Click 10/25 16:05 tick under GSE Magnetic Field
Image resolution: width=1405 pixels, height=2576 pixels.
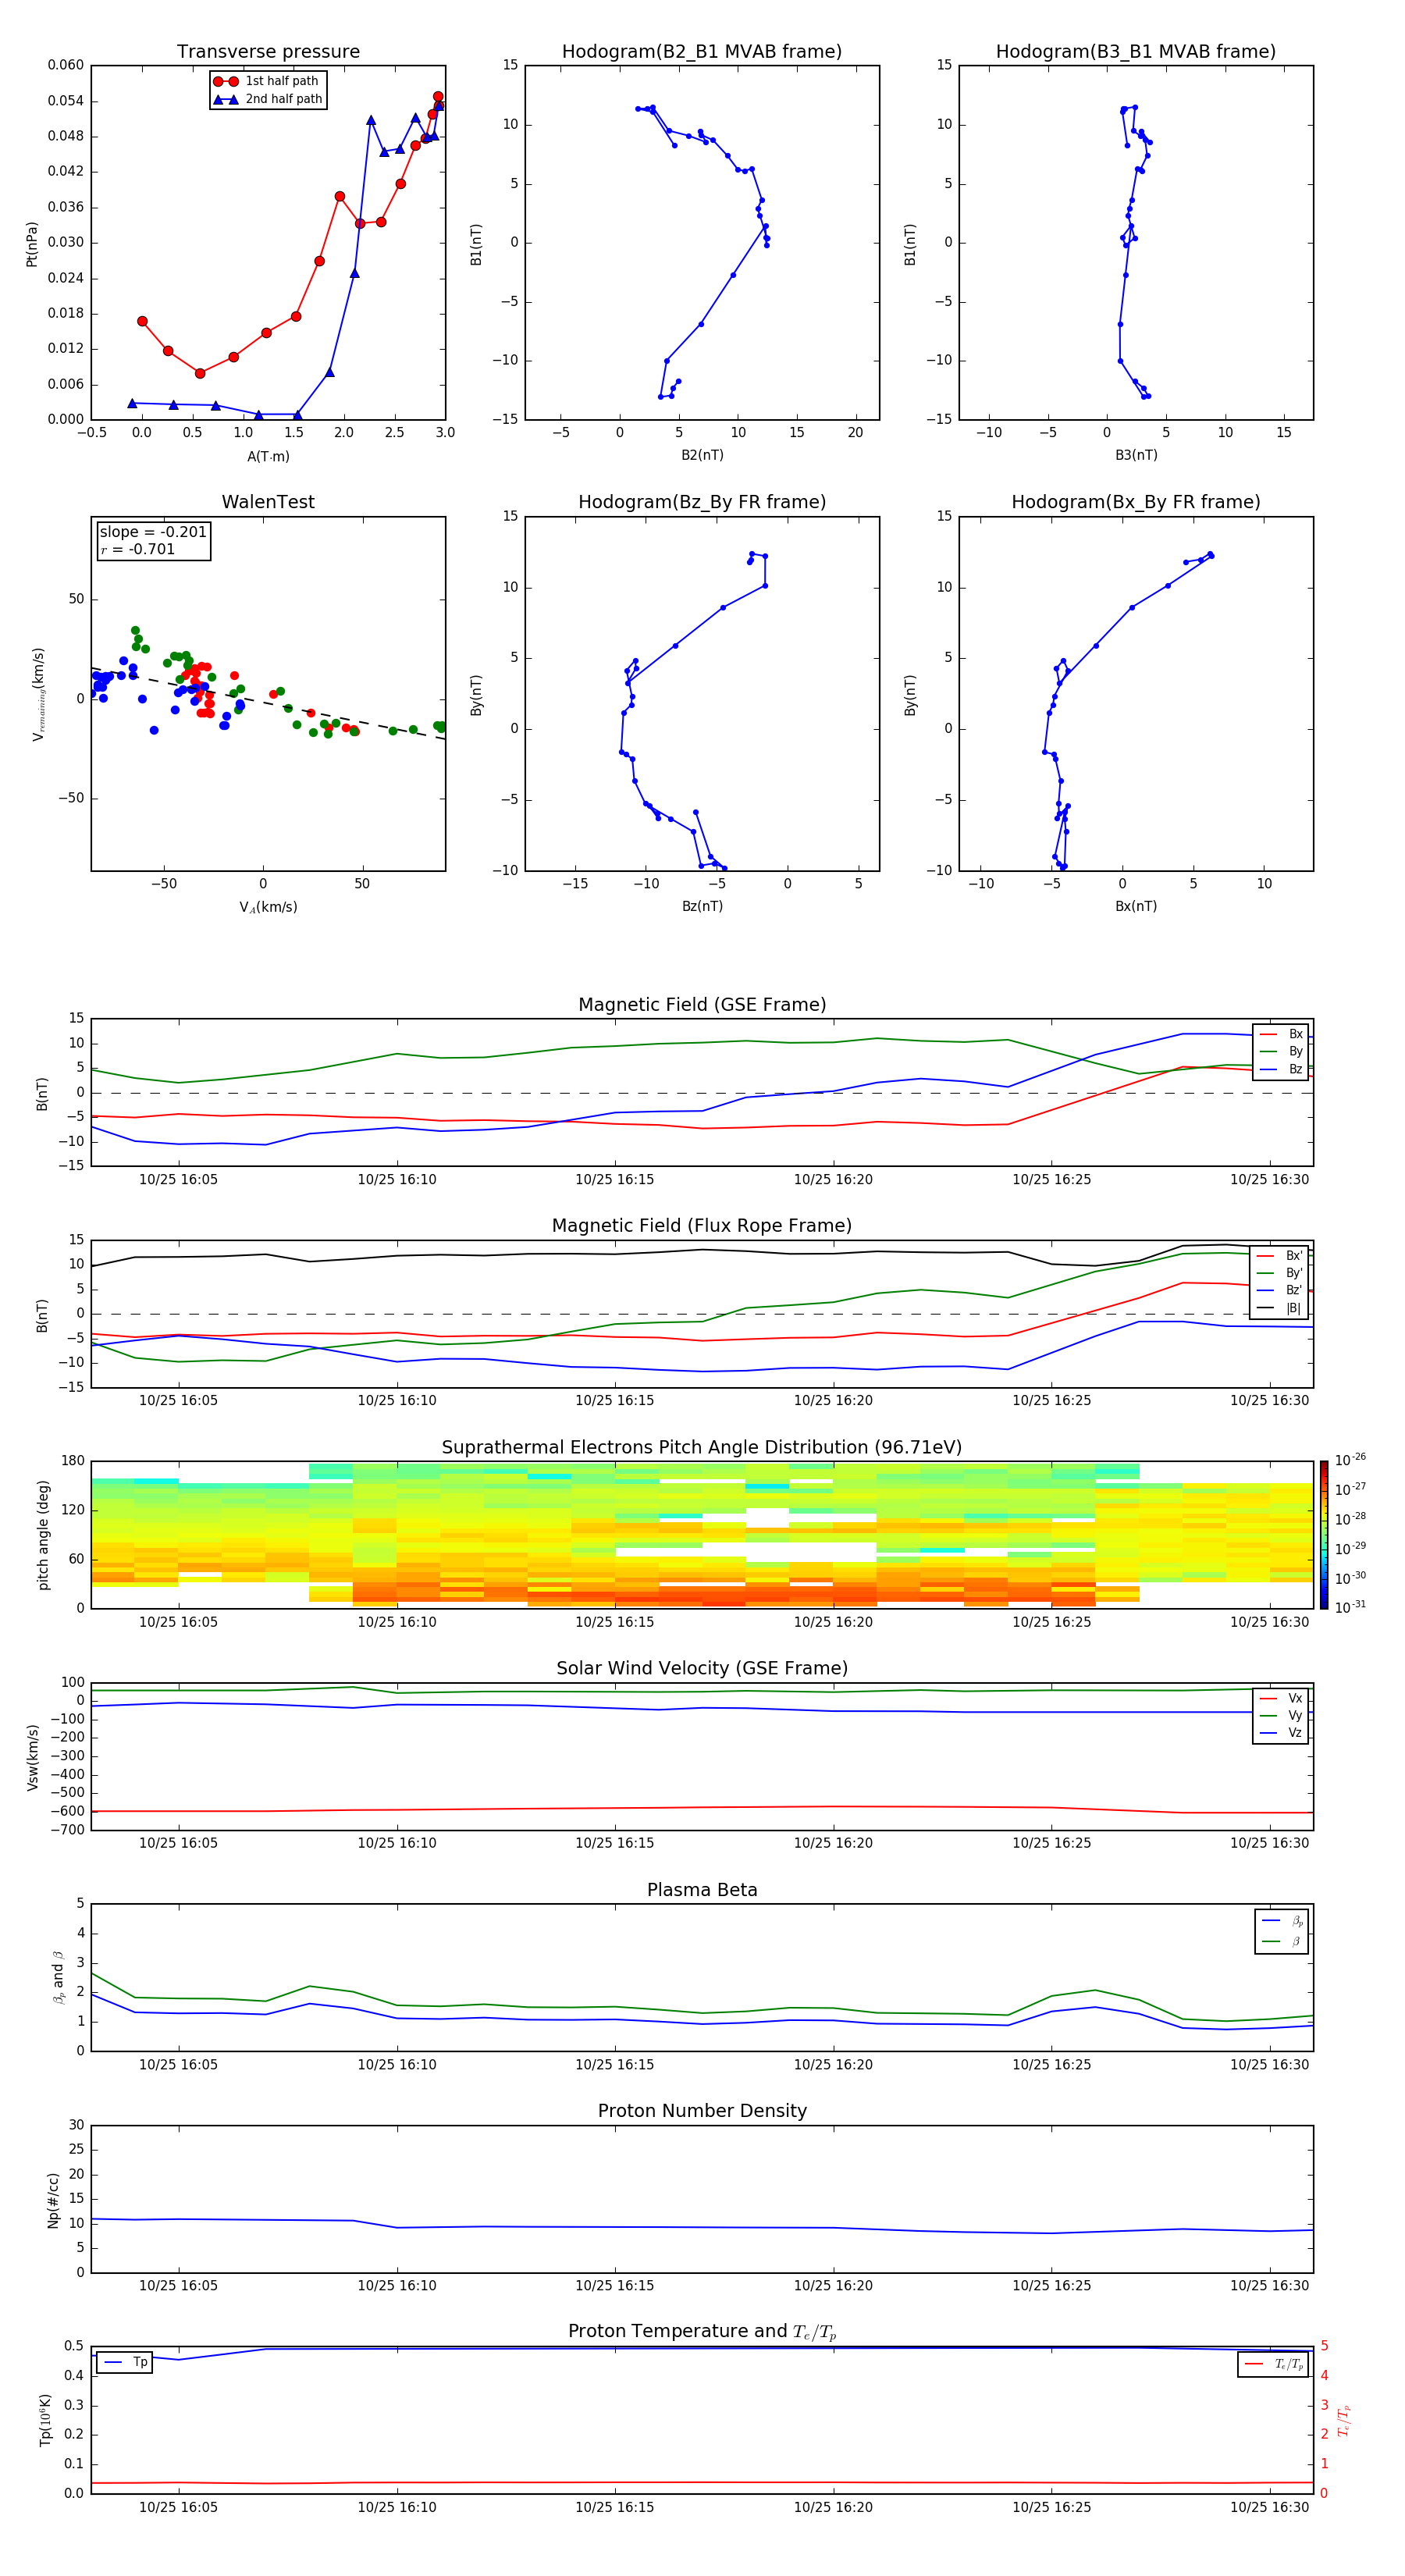pyautogui.click(x=178, y=1180)
